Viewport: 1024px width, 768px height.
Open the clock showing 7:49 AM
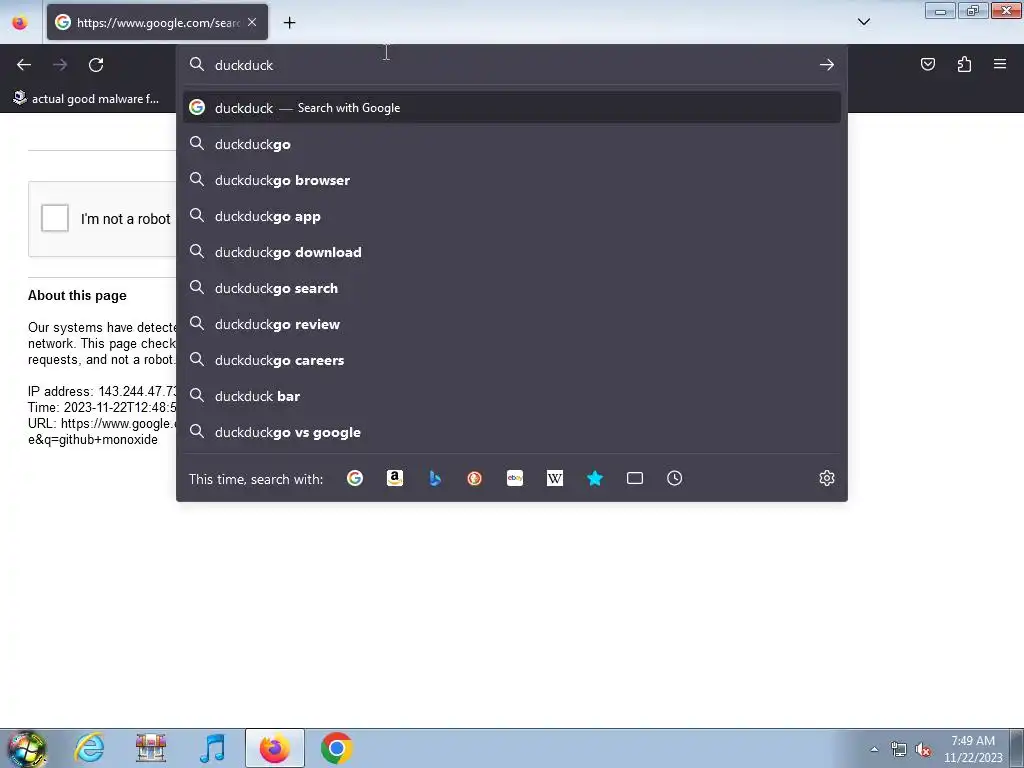point(973,749)
